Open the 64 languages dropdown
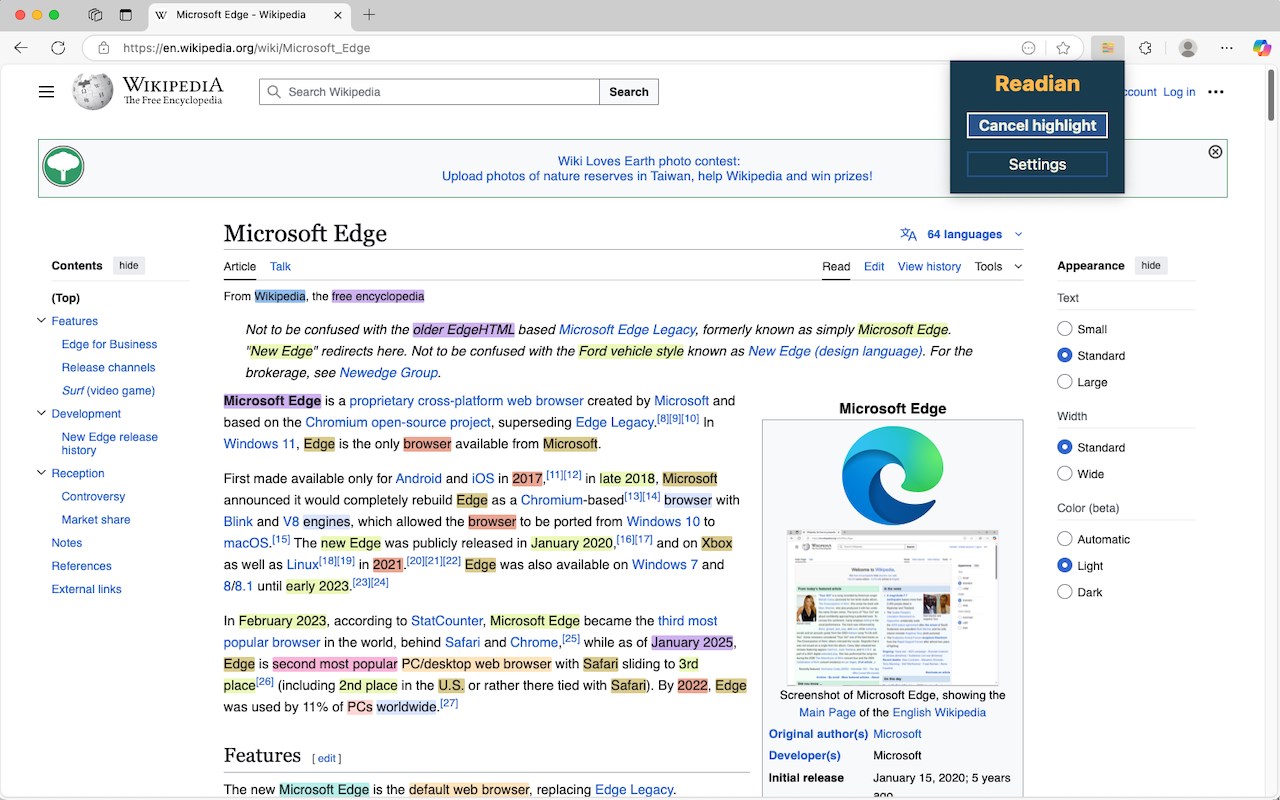Viewport: 1280px width, 800px height. [x=963, y=234]
